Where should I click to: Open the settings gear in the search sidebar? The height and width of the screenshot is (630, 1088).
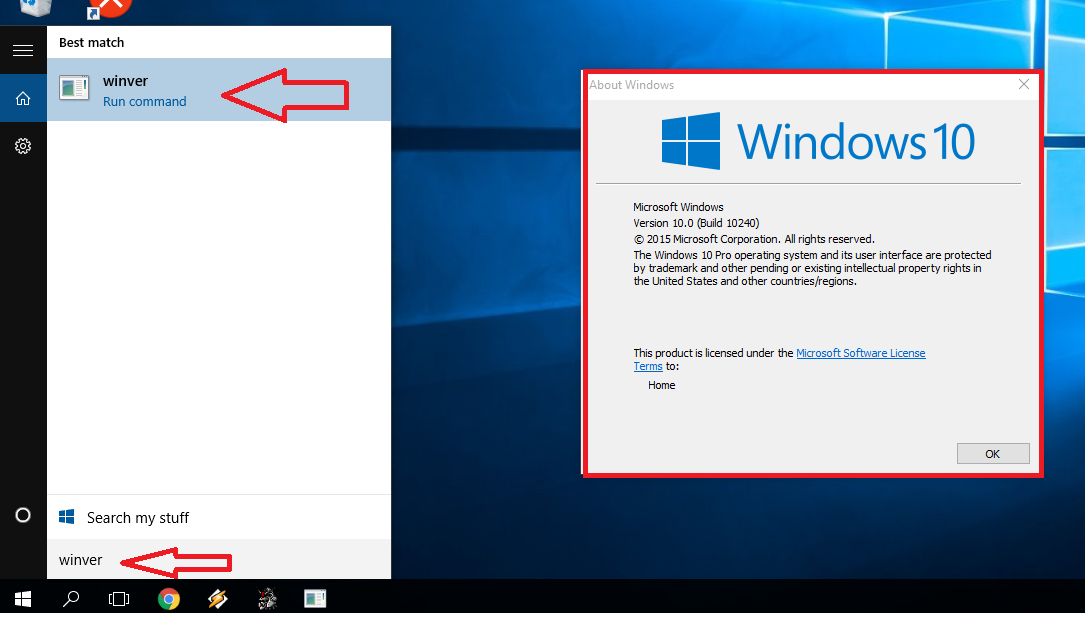23,146
